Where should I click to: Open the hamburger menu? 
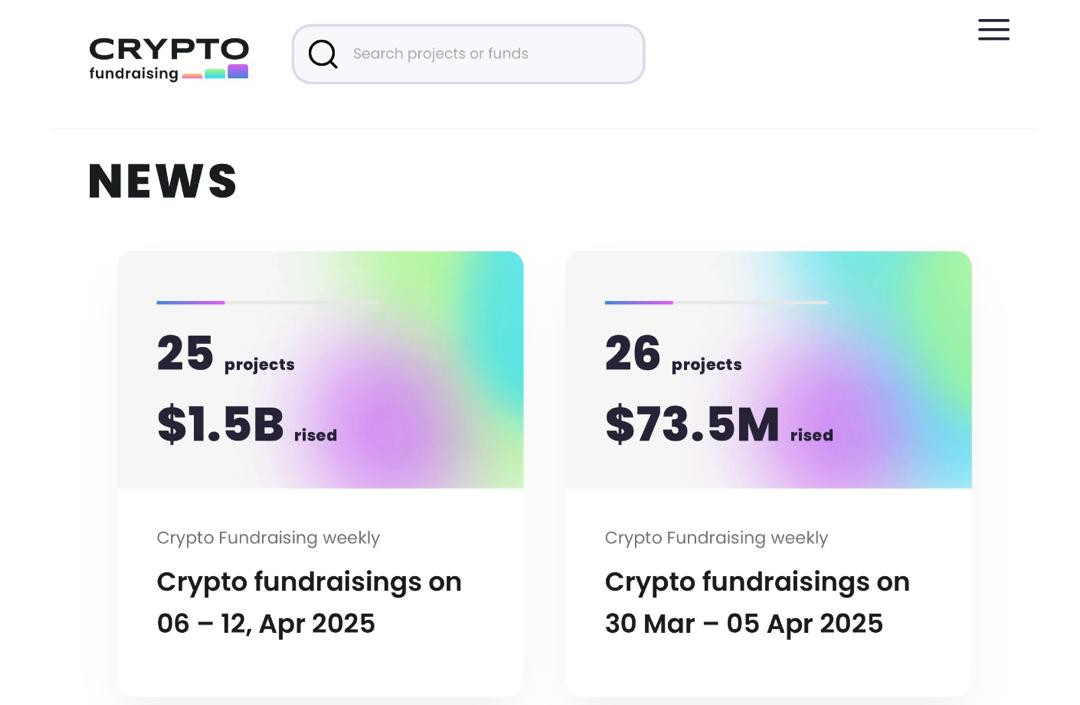click(x=993, y=30)
